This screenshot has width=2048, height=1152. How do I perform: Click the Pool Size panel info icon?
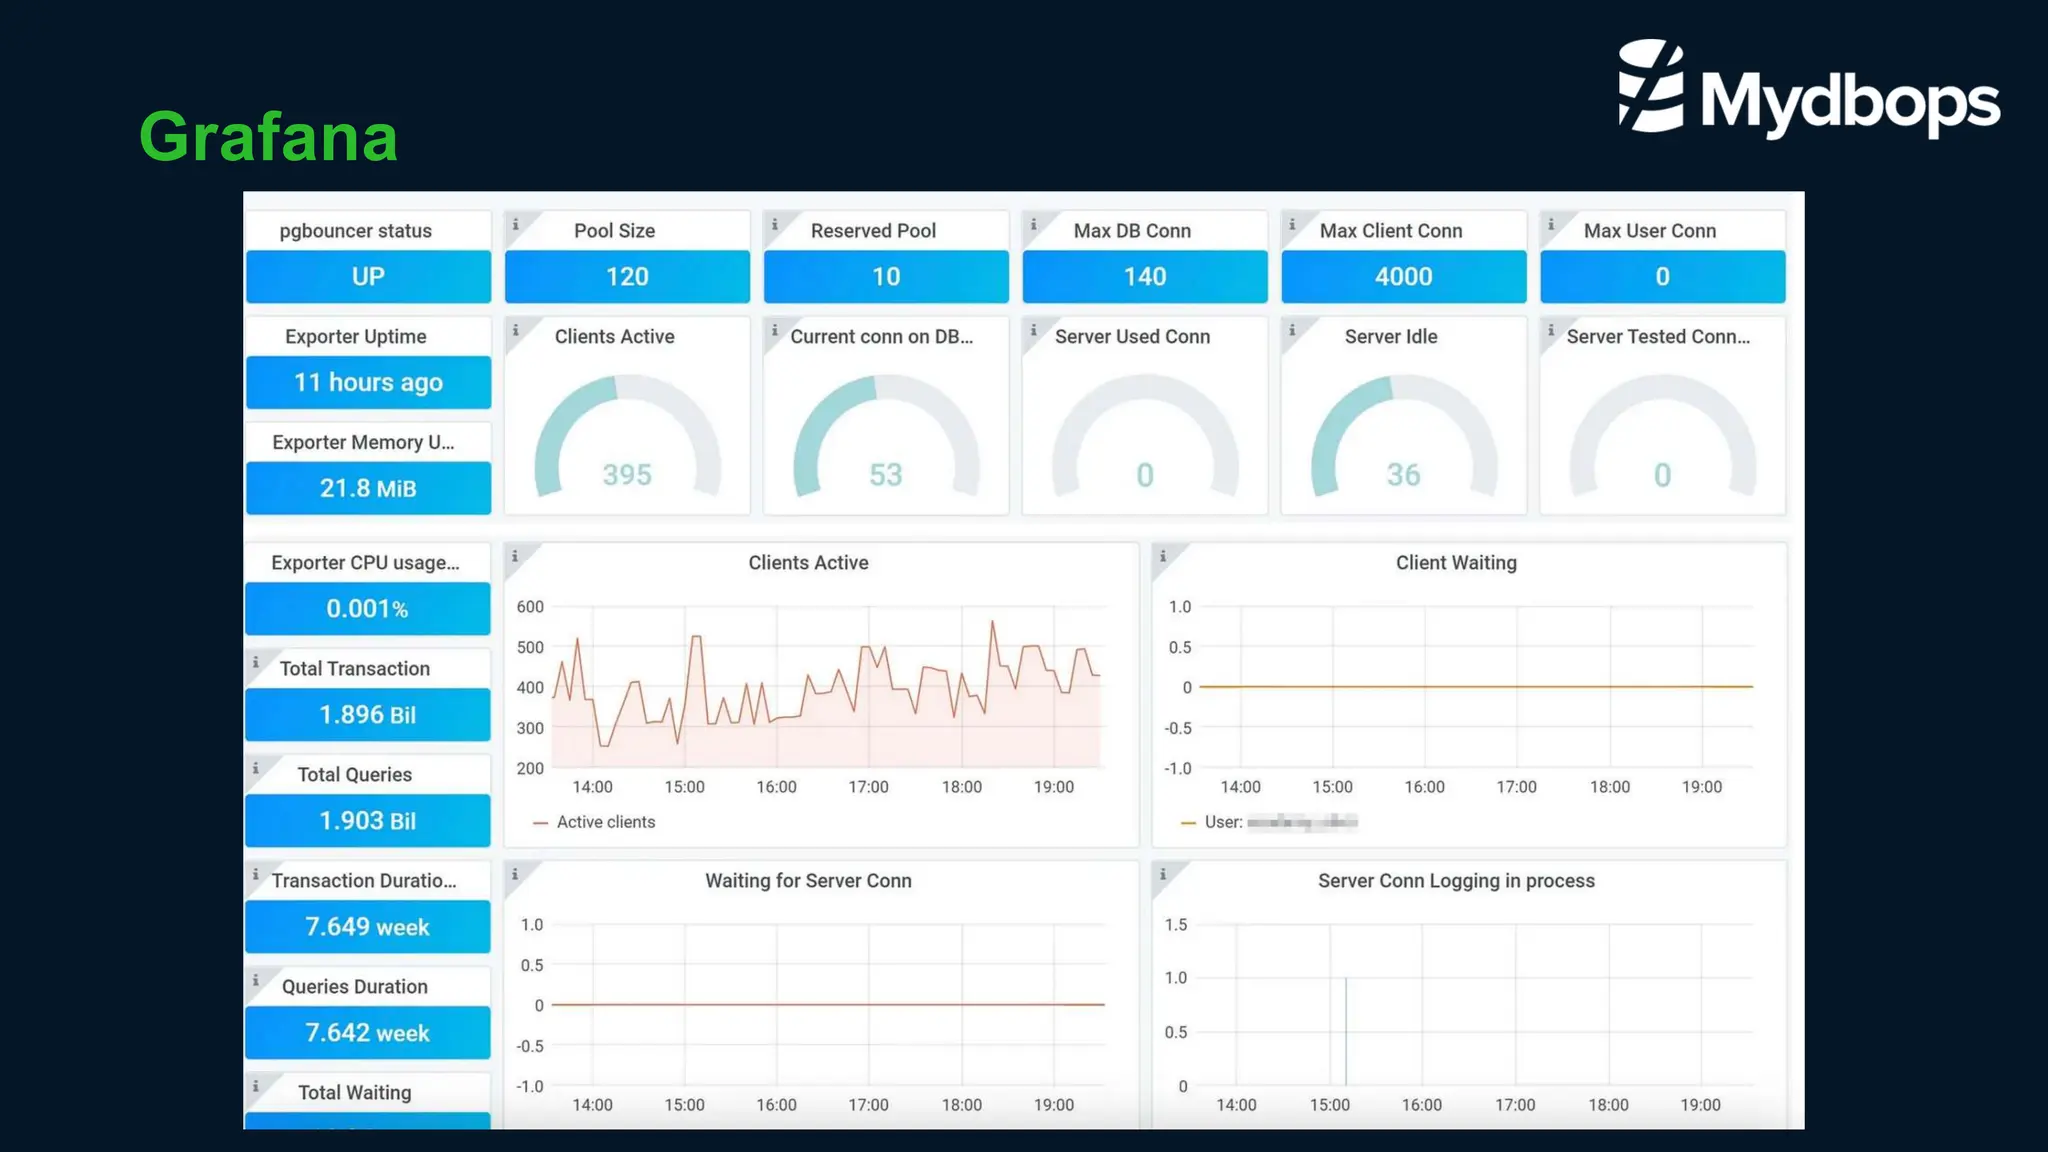point(516,224)
